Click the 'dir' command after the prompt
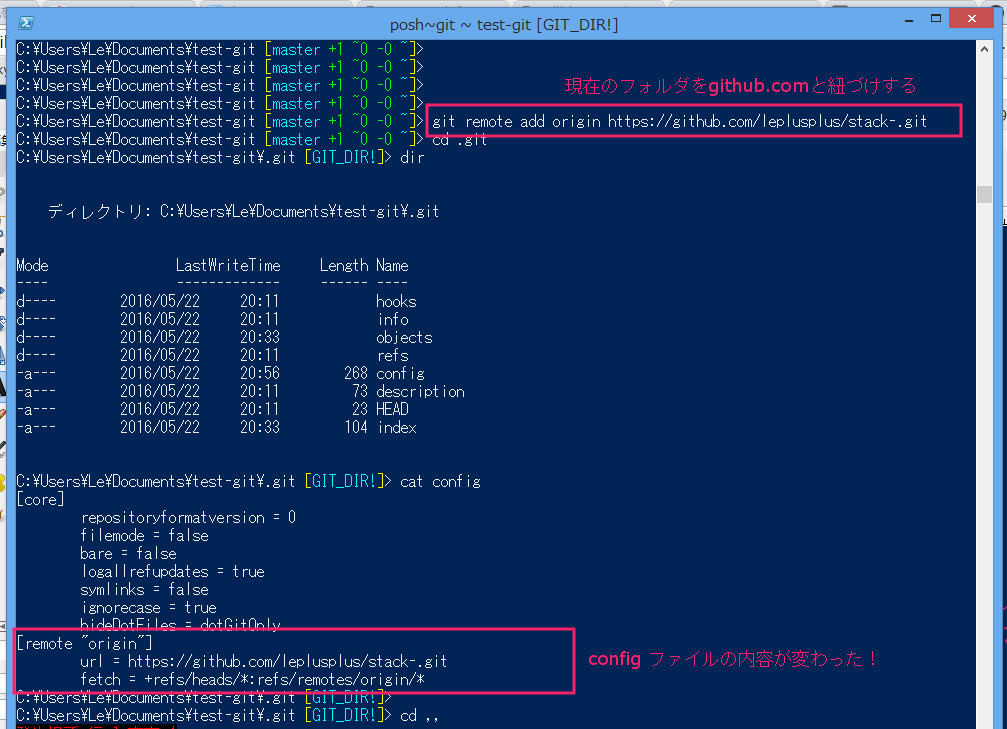The height and width of the screenshot is (729, 1007). click(x=412, y=157)
